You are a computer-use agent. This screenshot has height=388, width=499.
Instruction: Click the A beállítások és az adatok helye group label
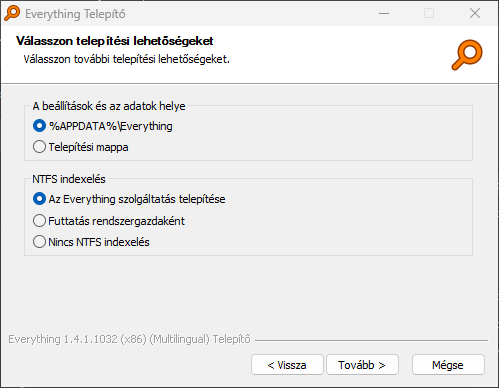(109, 106)
